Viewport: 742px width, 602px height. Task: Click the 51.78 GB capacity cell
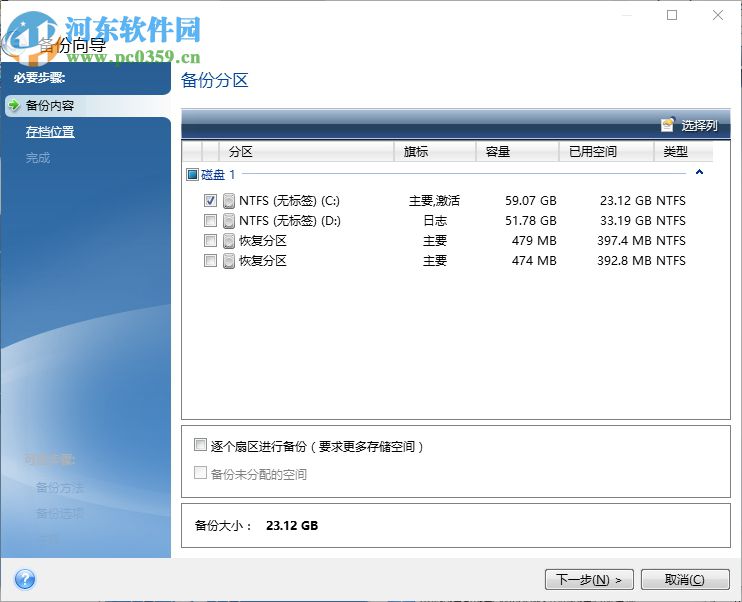point(530,221)
